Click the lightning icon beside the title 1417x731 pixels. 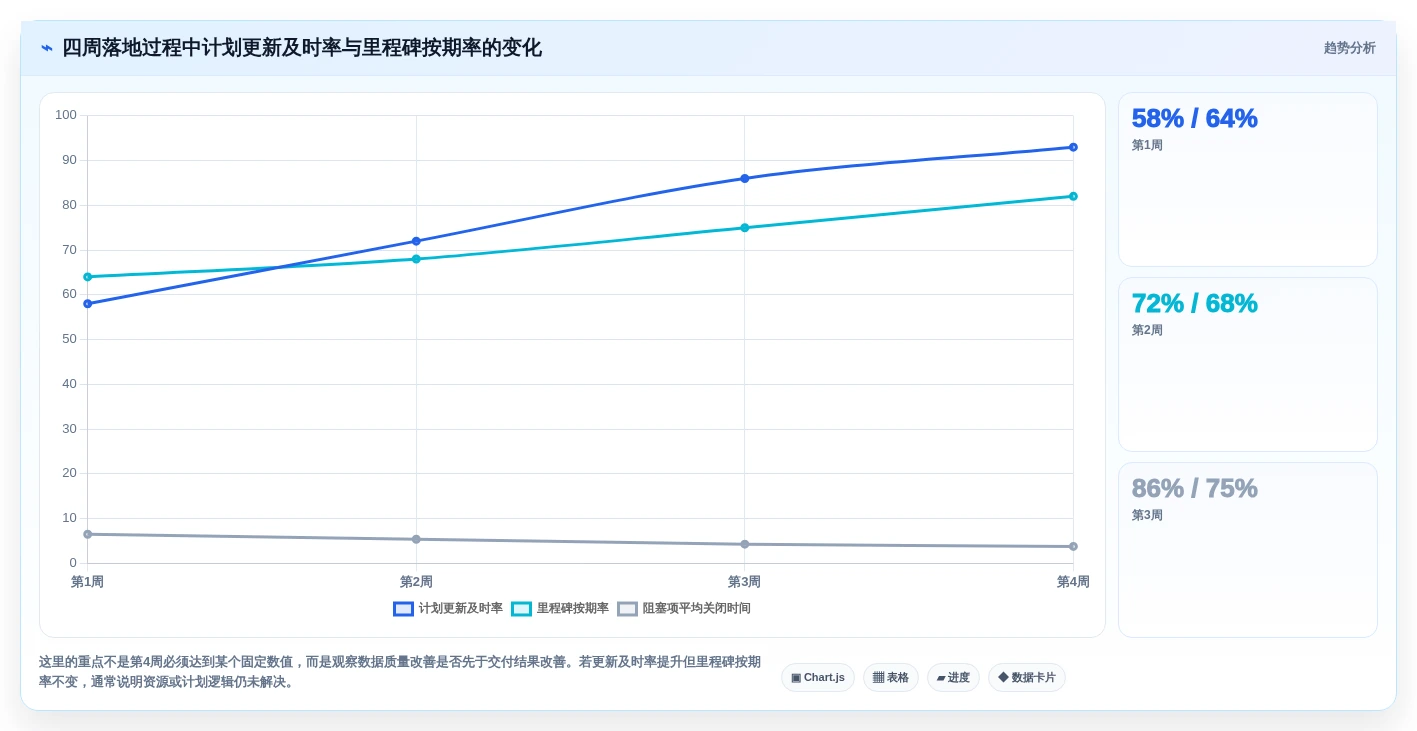point(47,48)
